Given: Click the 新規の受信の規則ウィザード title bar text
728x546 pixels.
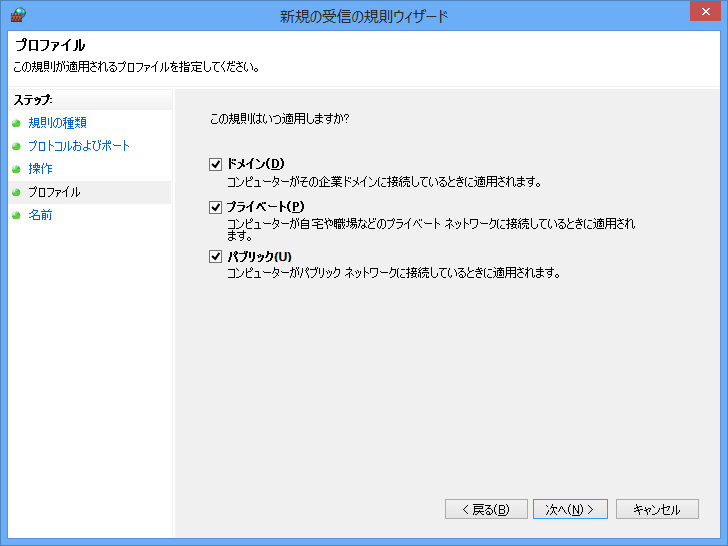Looking at the screenshot, I should [x=363, y=16].
